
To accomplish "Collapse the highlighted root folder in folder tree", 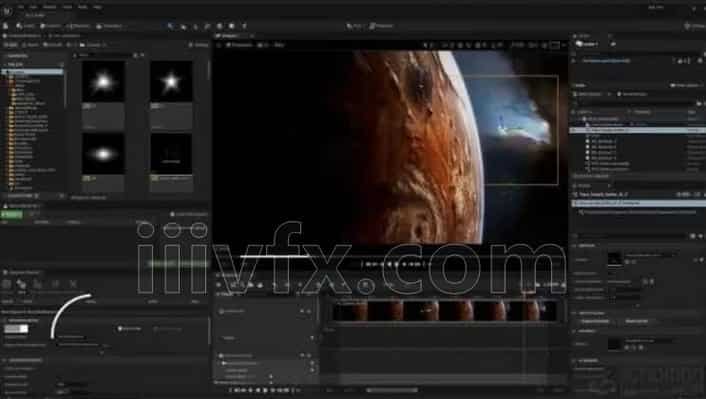I will coord(5,72).
